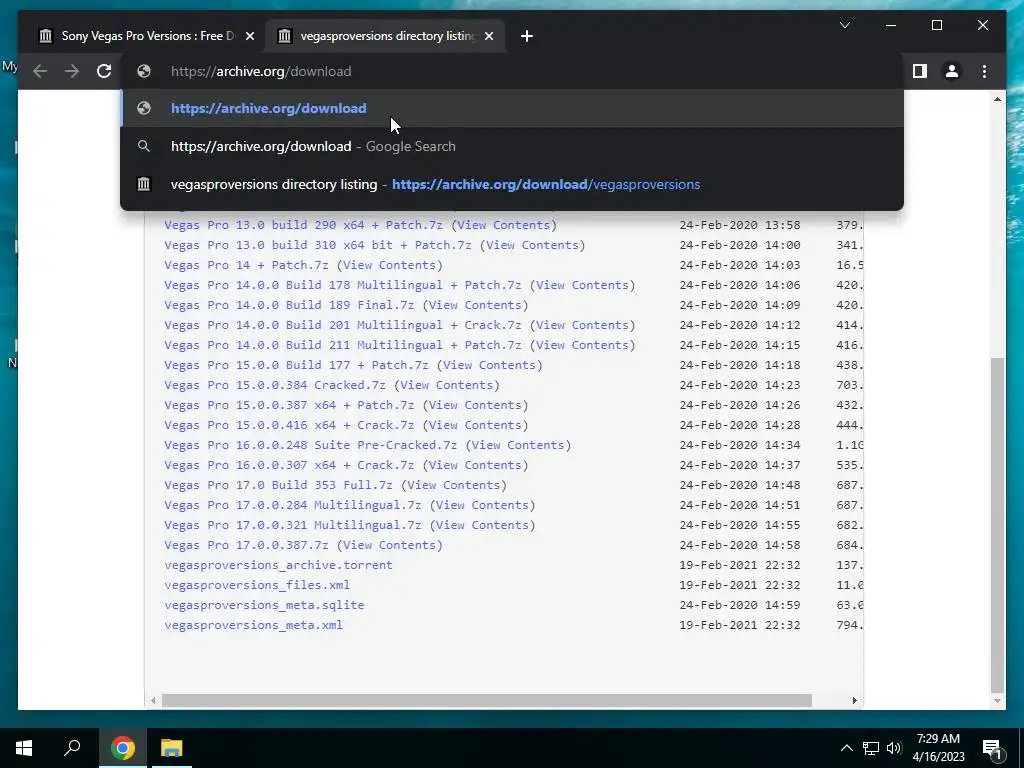Open volume control tray icon
This screenshot has height=768, width=1024.
click(x=894, y=748)
